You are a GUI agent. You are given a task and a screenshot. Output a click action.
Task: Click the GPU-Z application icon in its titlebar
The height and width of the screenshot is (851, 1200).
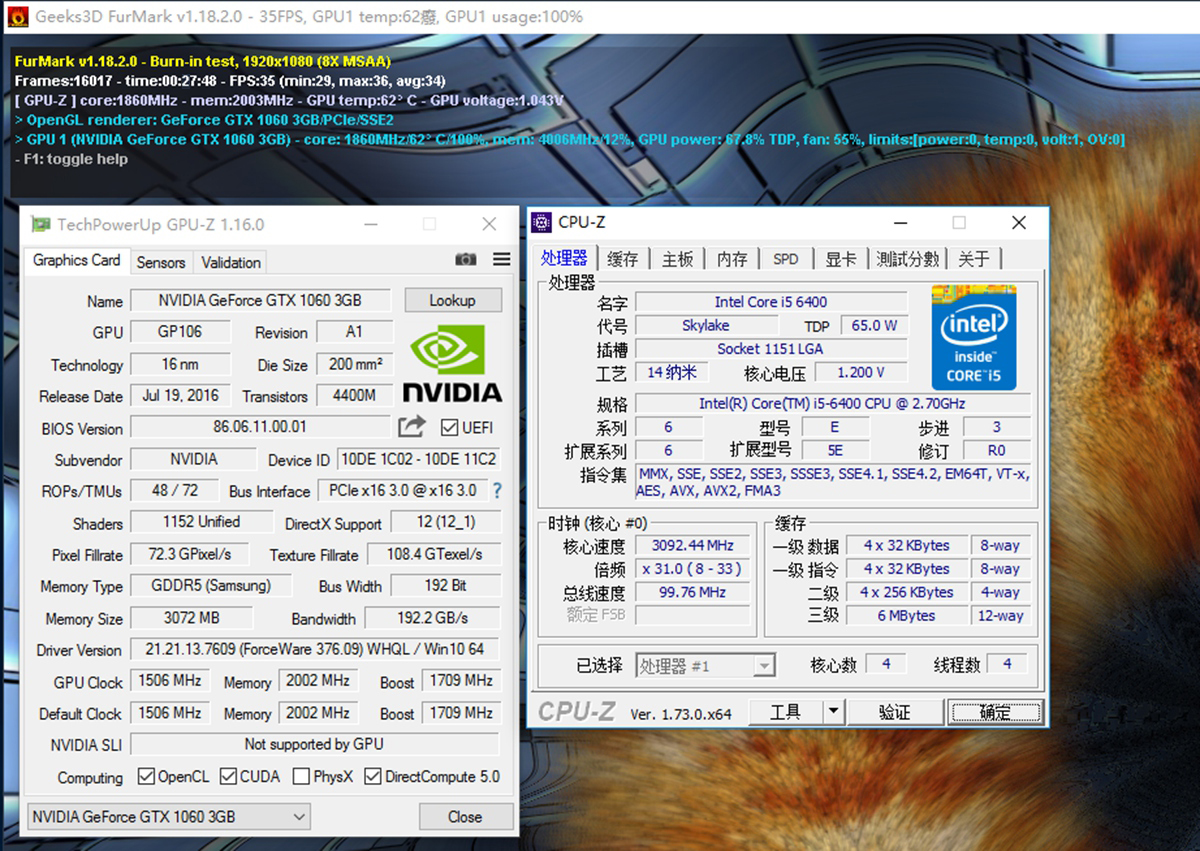point(39,223)
